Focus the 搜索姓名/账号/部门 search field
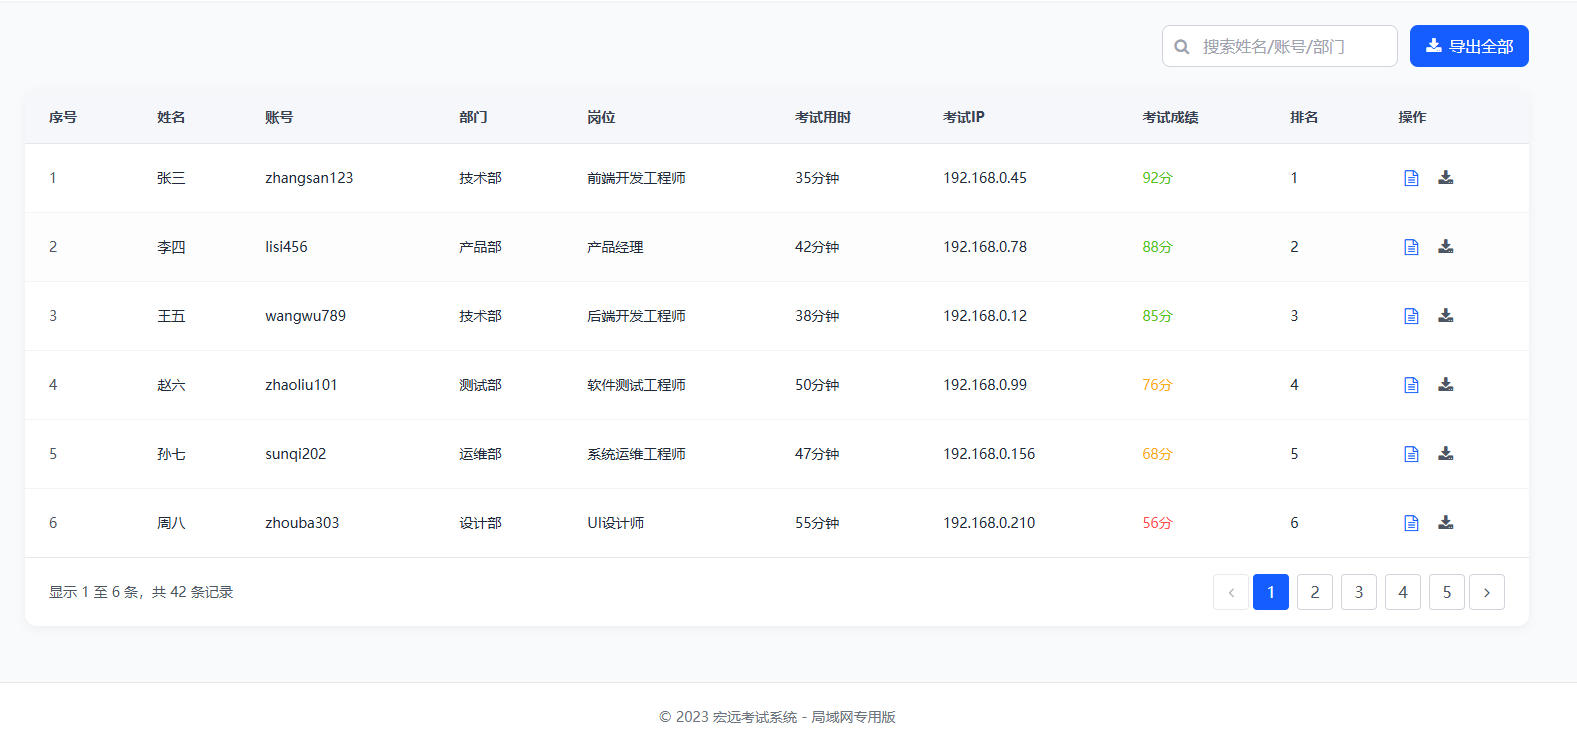 [1290, 46]
